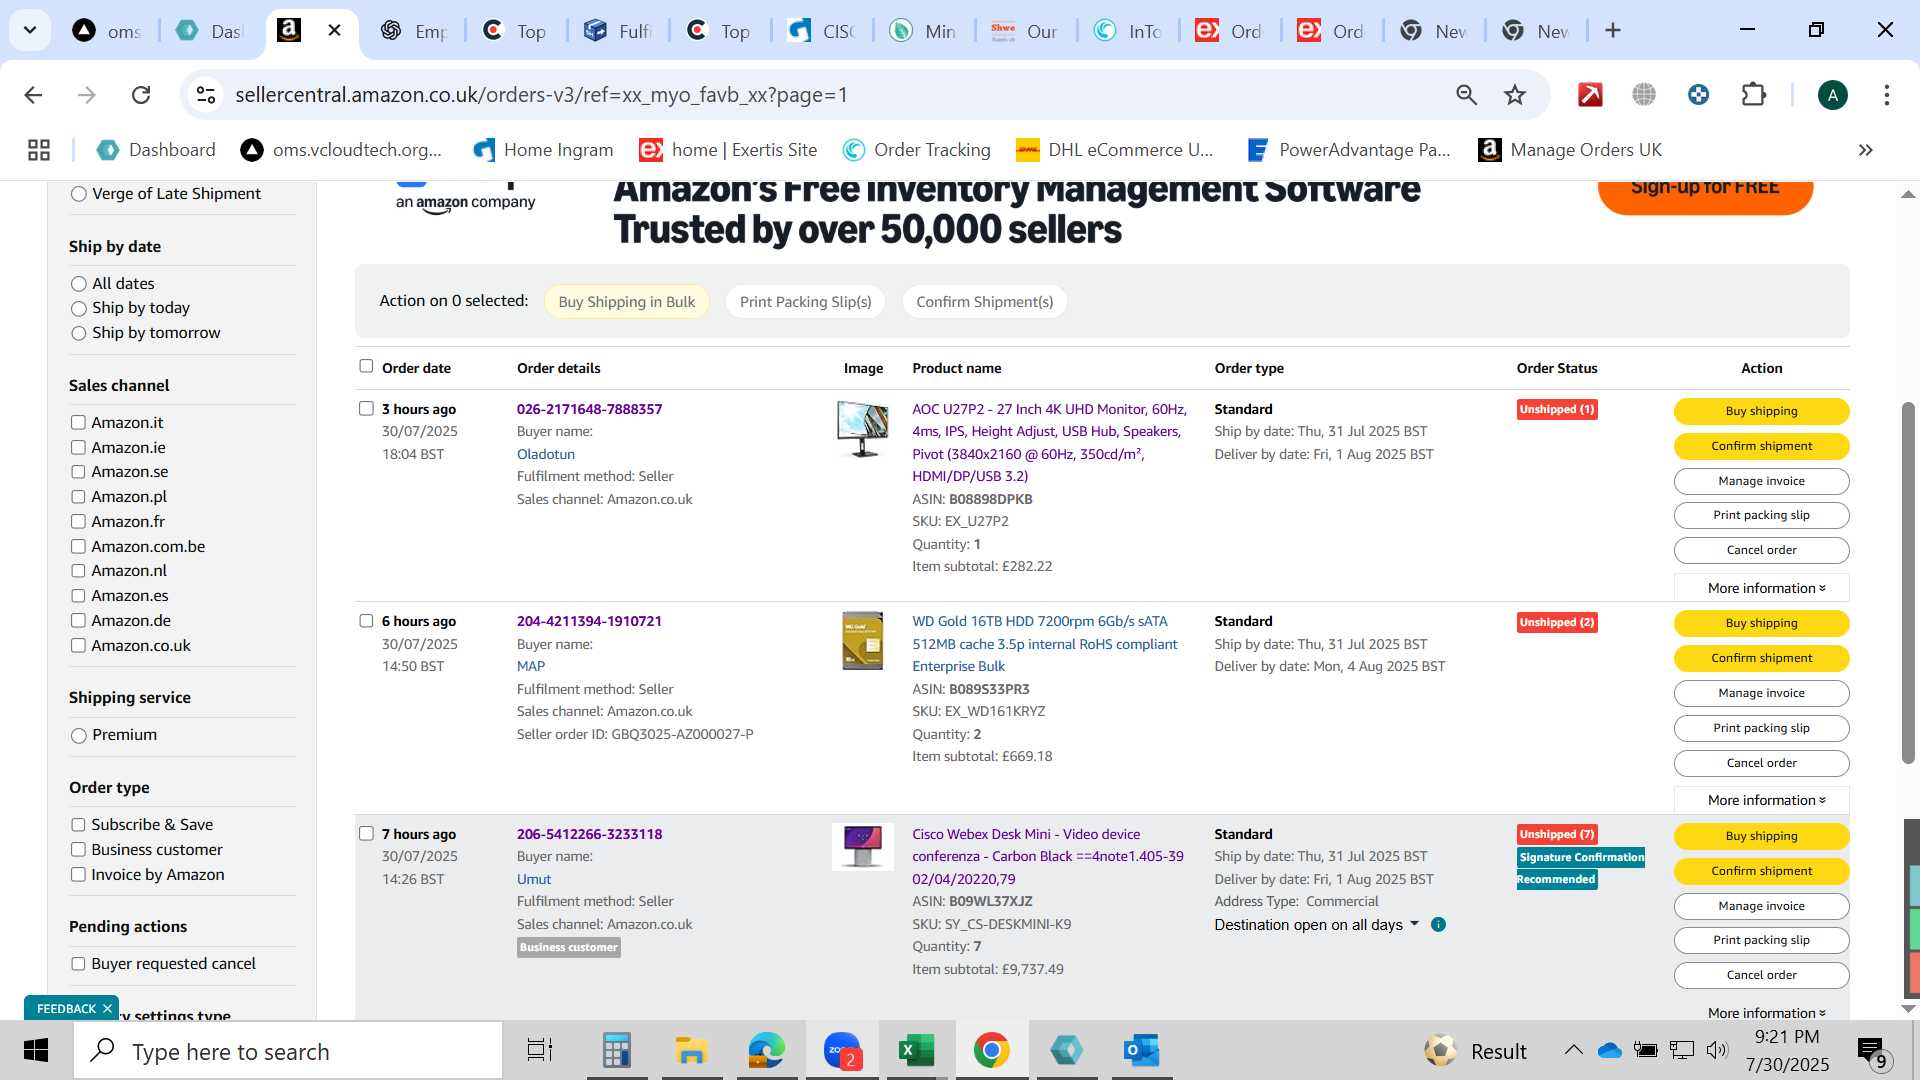Viewport: 1920px width, 1080px height.
Task: Select the Verge of Late Shipment radio
Action: coord(79,194)
